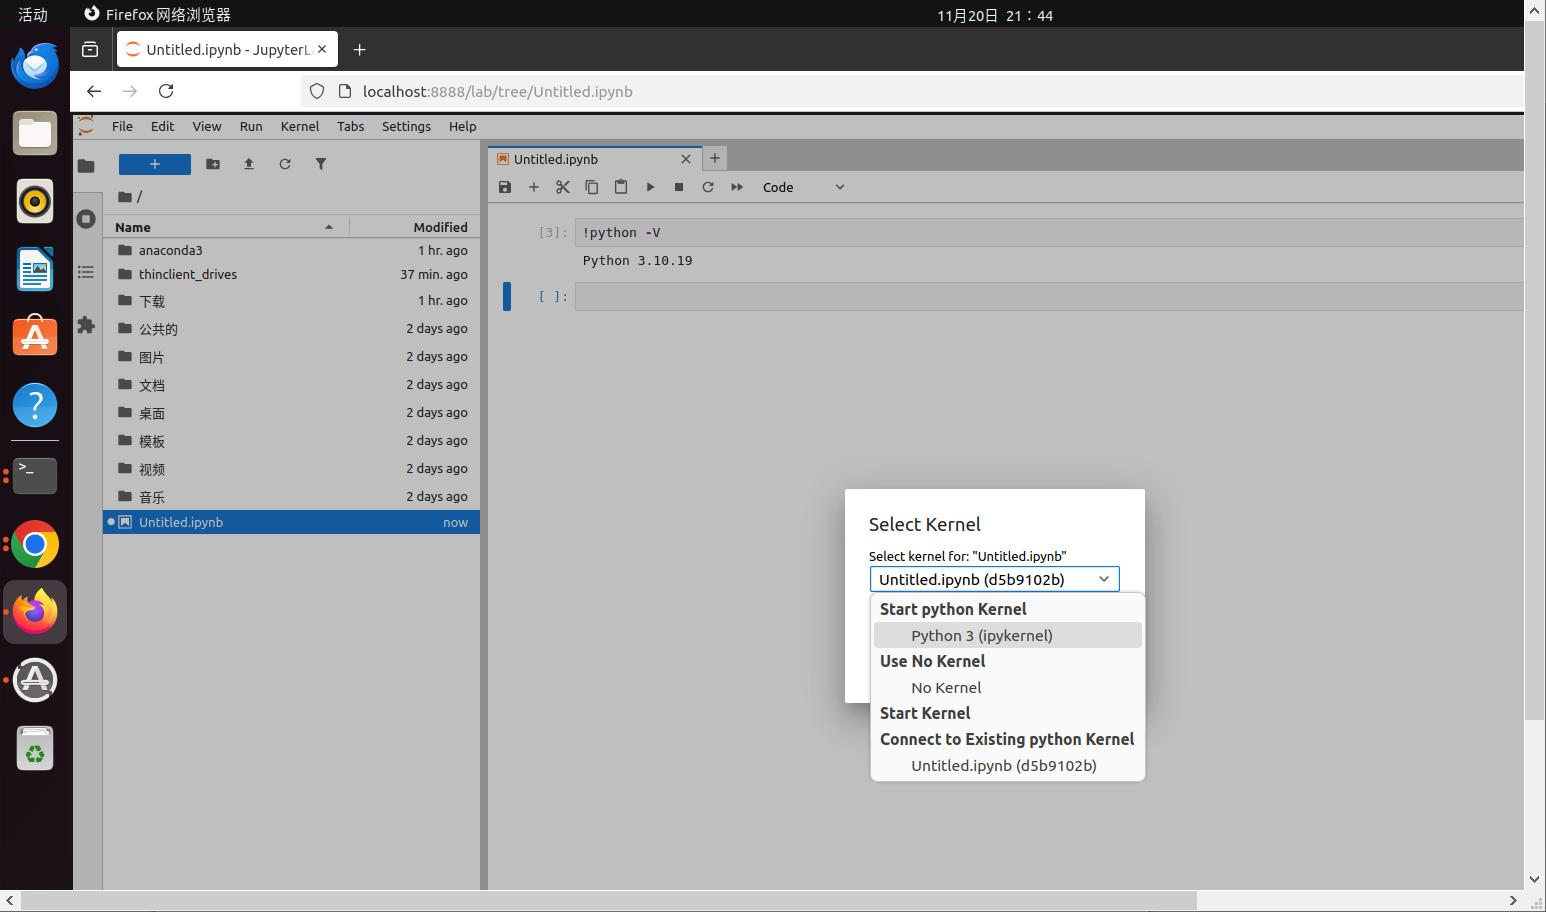Expand the kernel selection combo box
1546x912 pixels.
[x=994, y=579]
